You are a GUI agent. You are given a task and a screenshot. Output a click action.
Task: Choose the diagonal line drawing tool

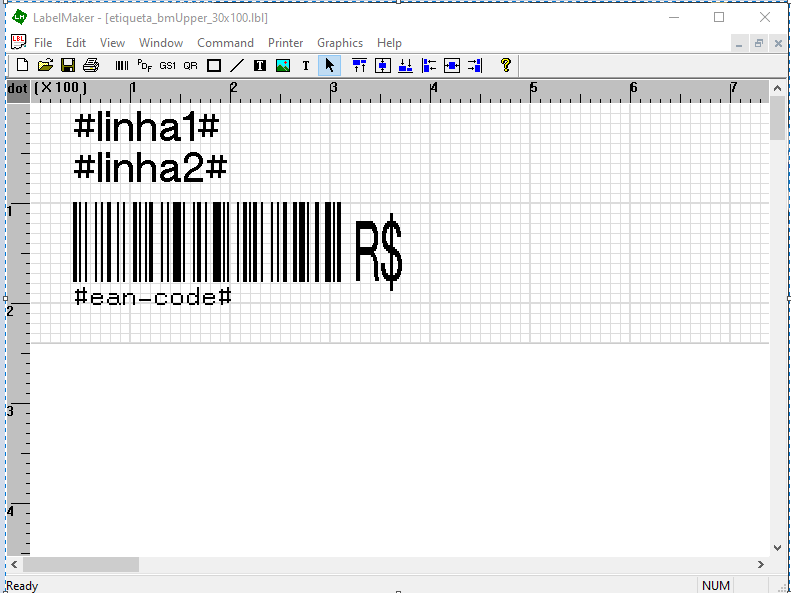pyautogui.click(x=237, y=66)
